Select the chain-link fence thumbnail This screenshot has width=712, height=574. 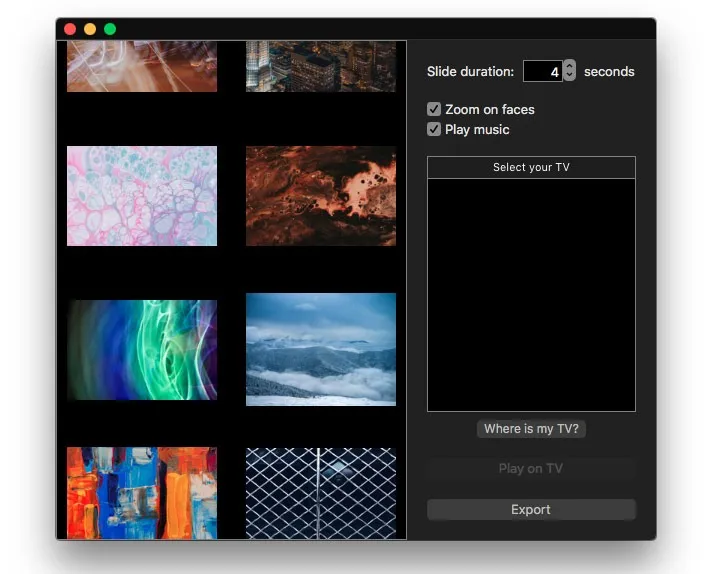(x=321, y=494)
